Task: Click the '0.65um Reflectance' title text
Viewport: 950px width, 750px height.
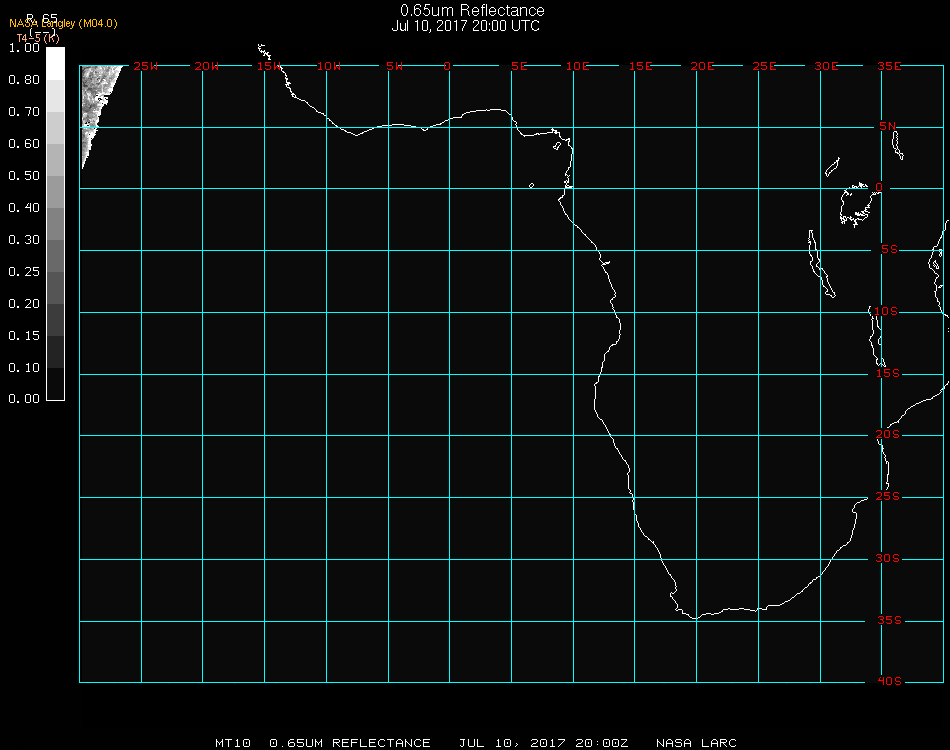Action: click(x=472, y=10)
